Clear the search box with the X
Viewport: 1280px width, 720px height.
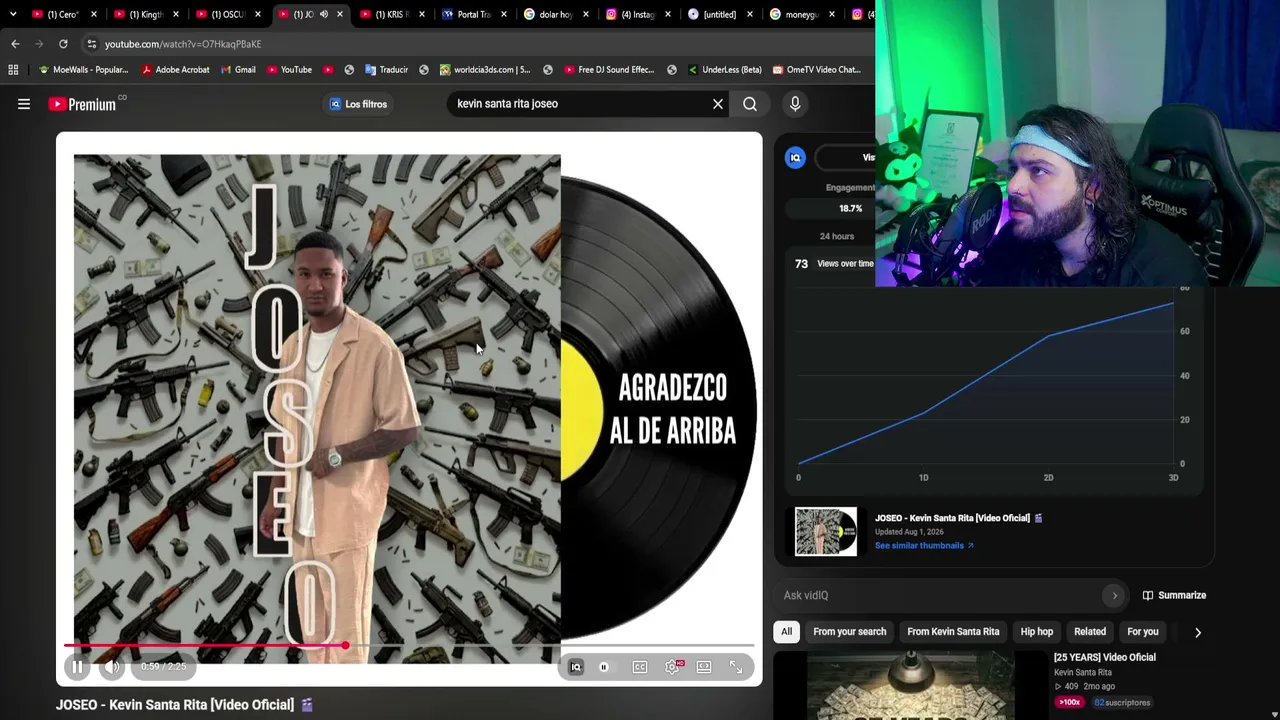coord(718,104)
